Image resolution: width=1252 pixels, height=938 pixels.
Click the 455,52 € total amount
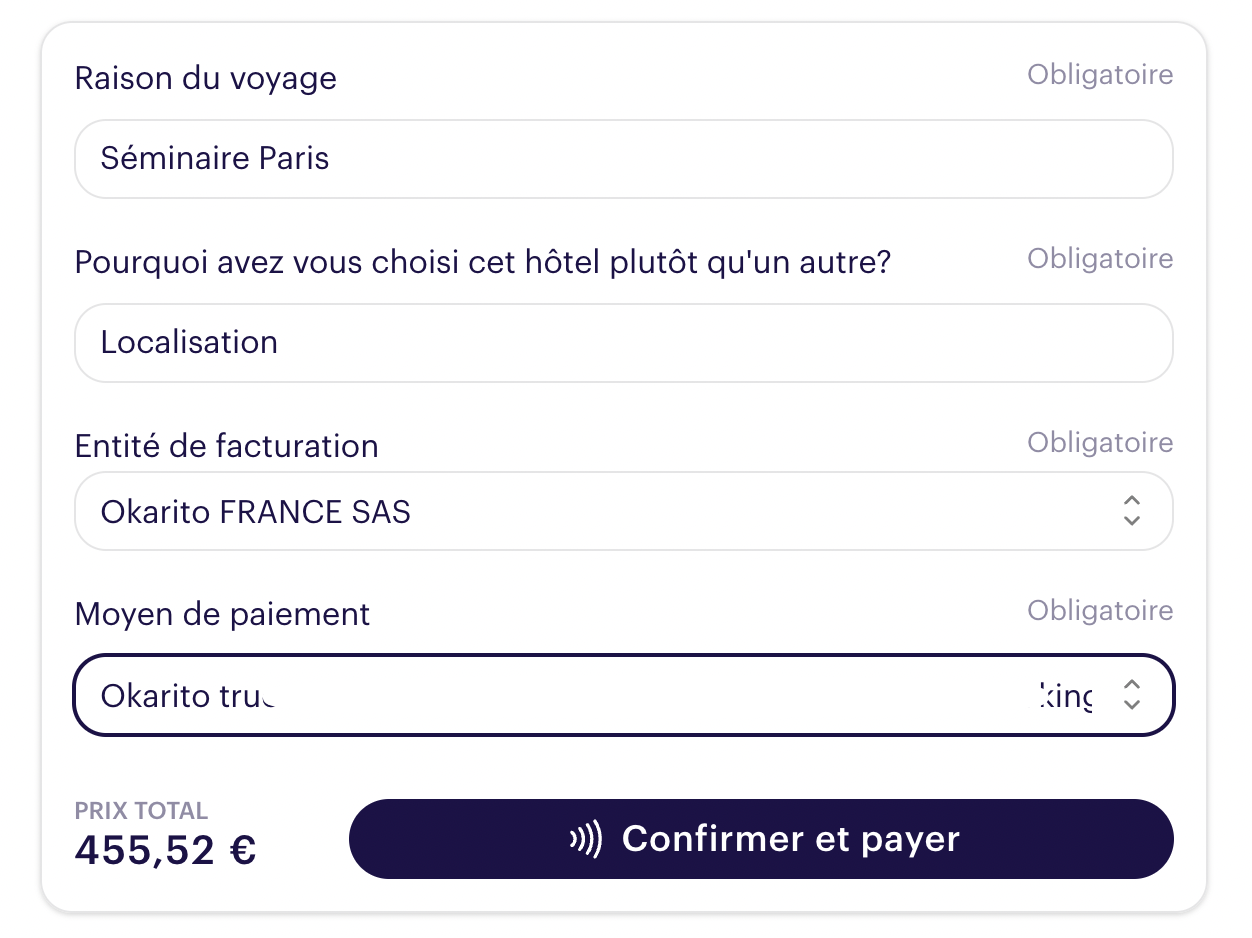pyautogui.click(x=165, y=851)
